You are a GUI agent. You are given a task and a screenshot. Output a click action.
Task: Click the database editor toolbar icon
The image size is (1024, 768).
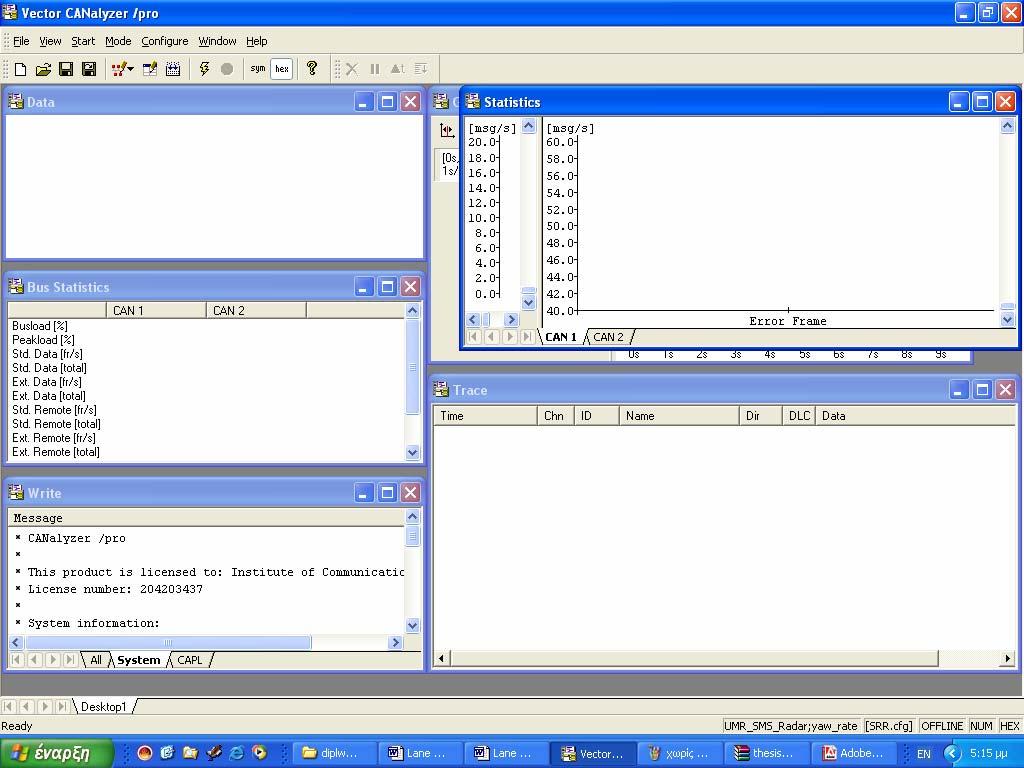click(150, 69)
